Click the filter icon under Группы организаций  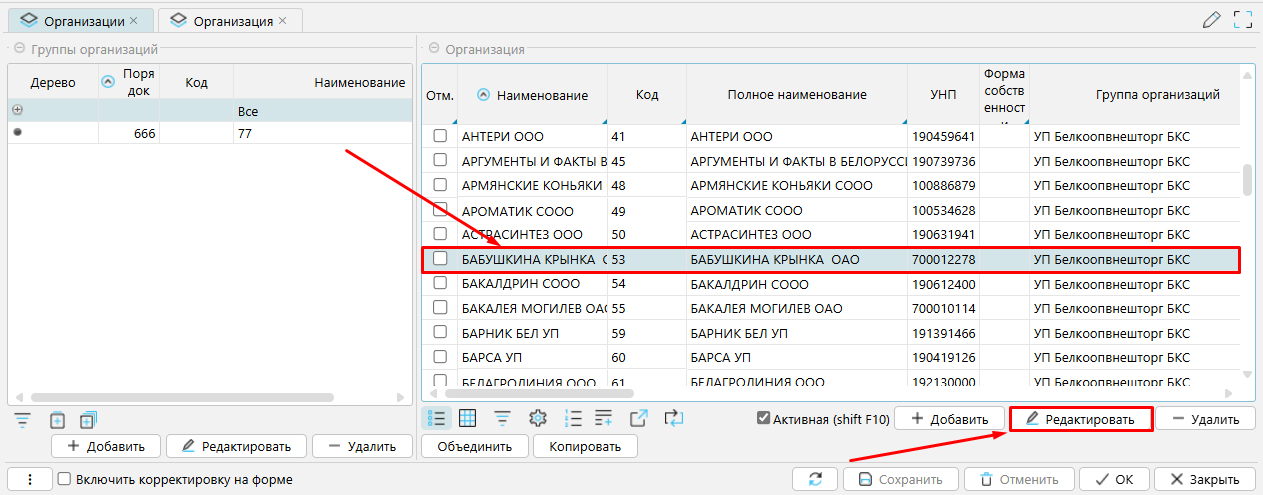24,420
